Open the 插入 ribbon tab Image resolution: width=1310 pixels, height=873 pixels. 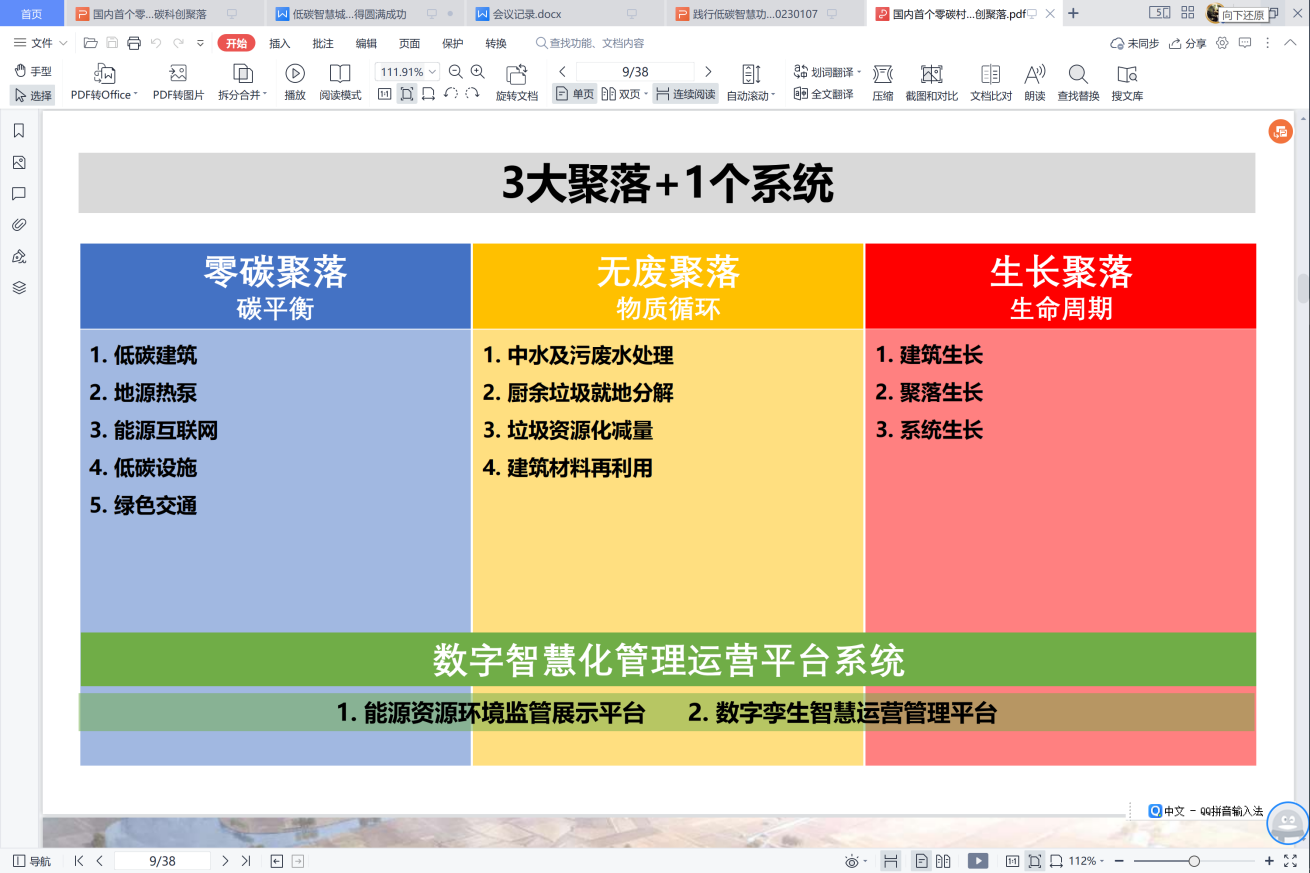coord(280,43)
